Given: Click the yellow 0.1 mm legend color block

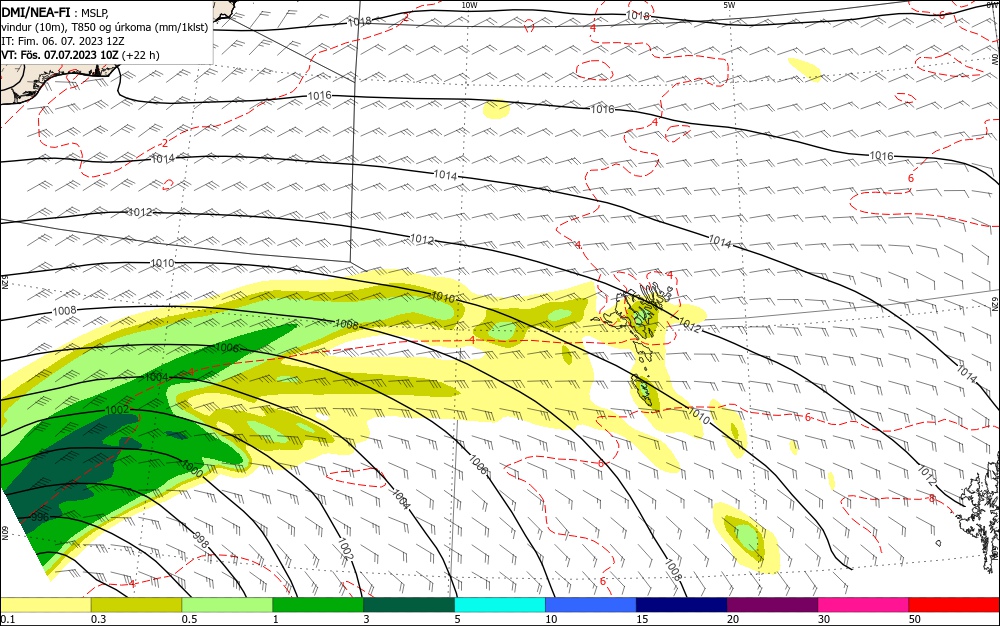Looking at the screenshot, I should pyautogui.click(x=45, y=605).
